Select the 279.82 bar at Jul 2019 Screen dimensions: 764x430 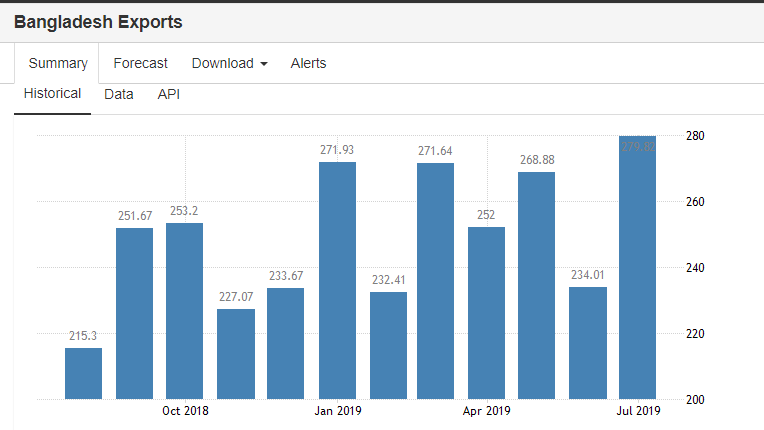637,267
